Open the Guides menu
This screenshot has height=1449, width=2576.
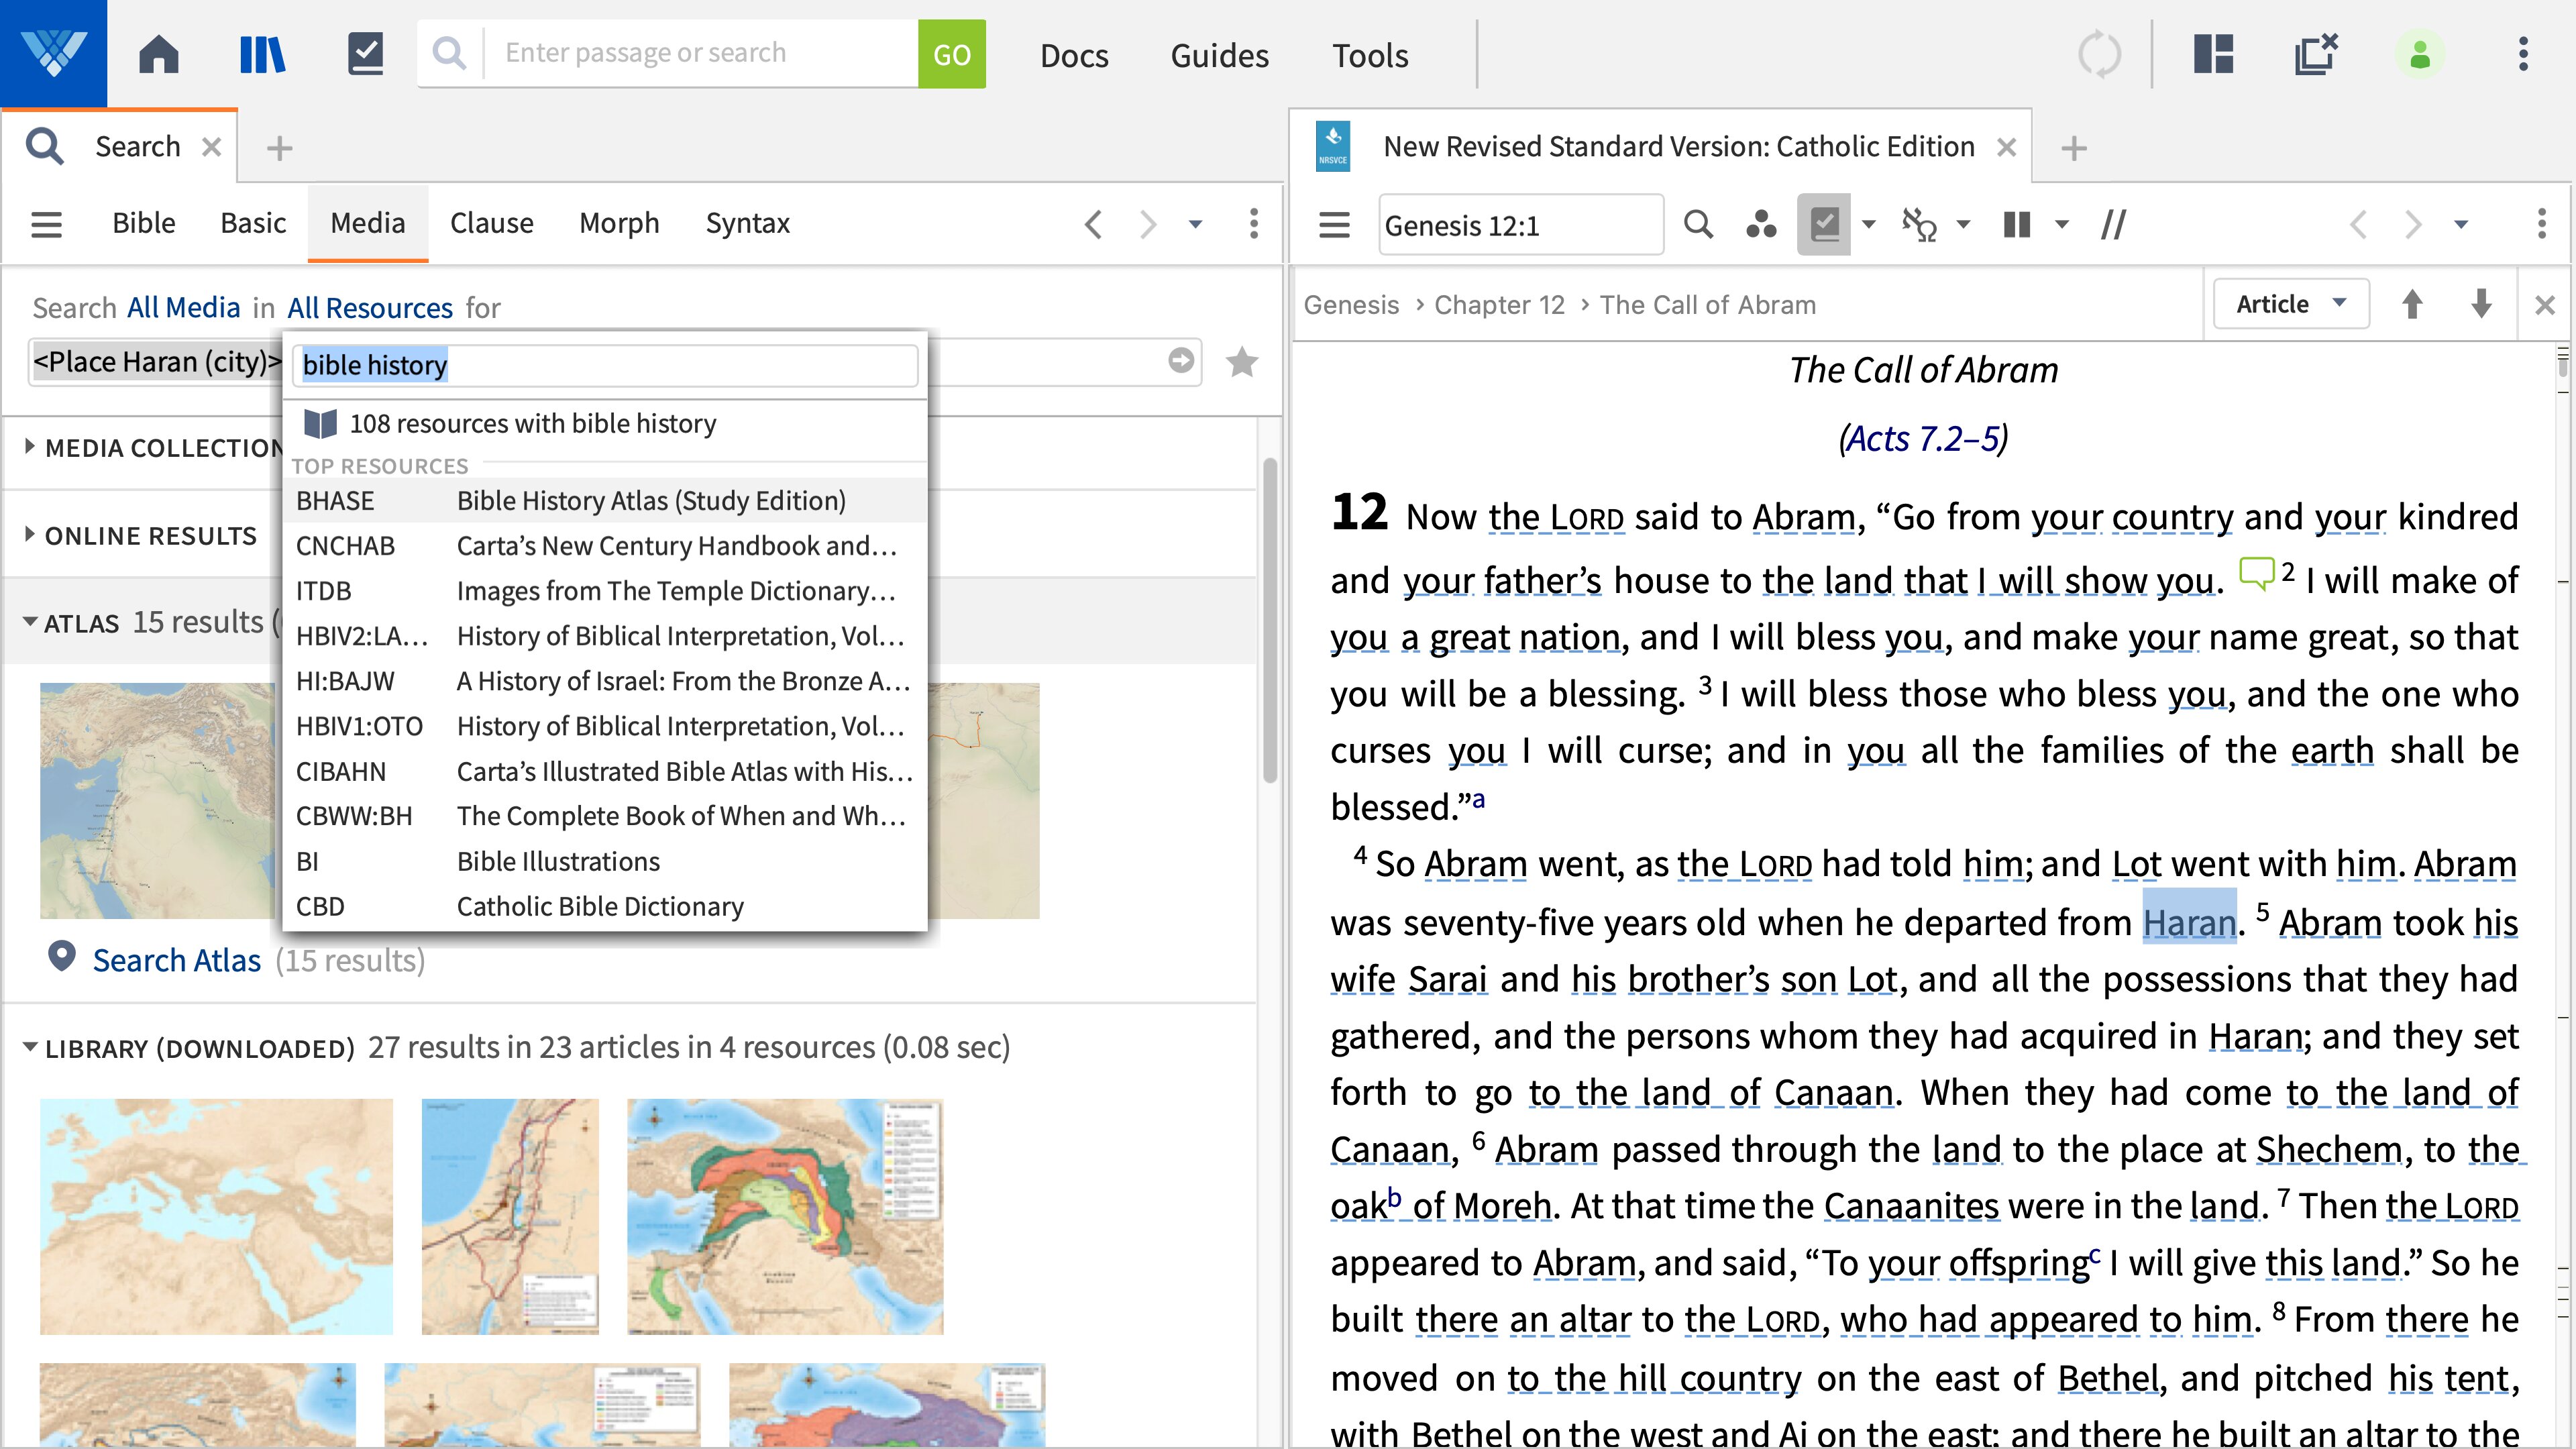click(1218, 56)
